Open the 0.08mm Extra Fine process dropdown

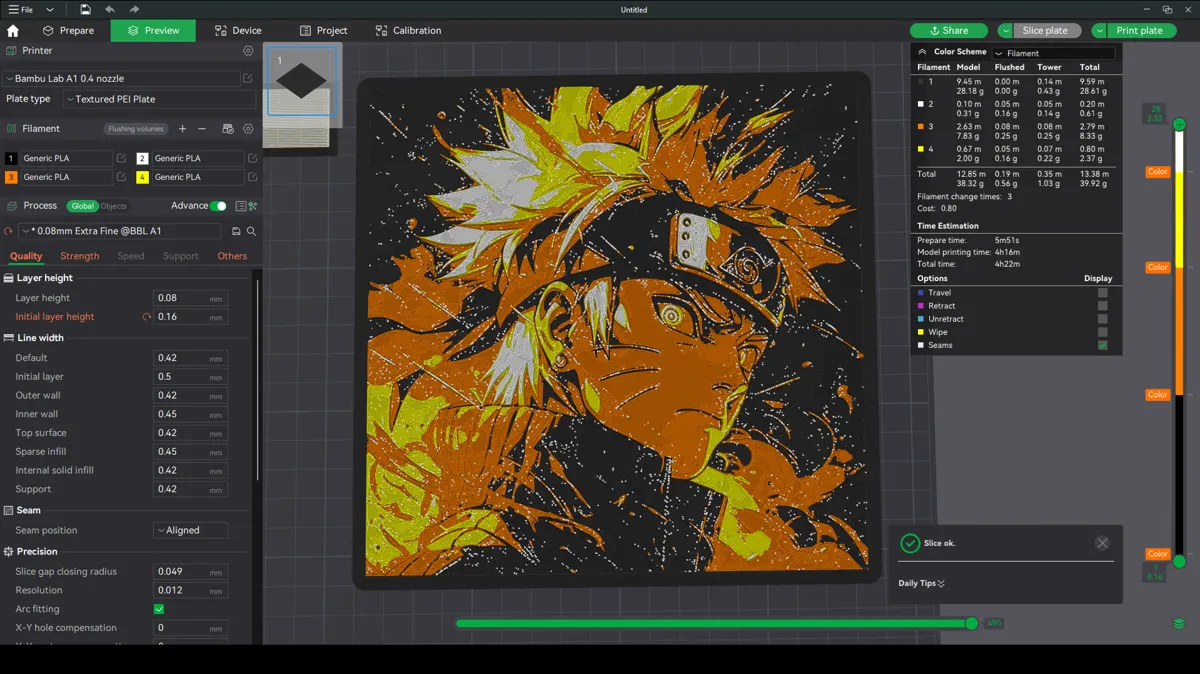point(120,231)
